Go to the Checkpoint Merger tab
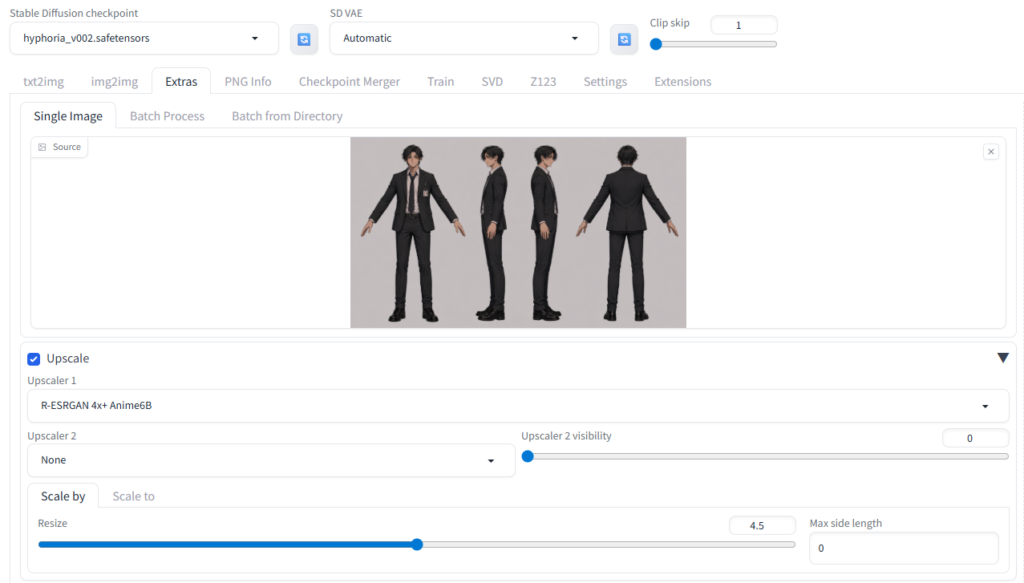This screenshot has width=1024, height=583. click(349, 82)
